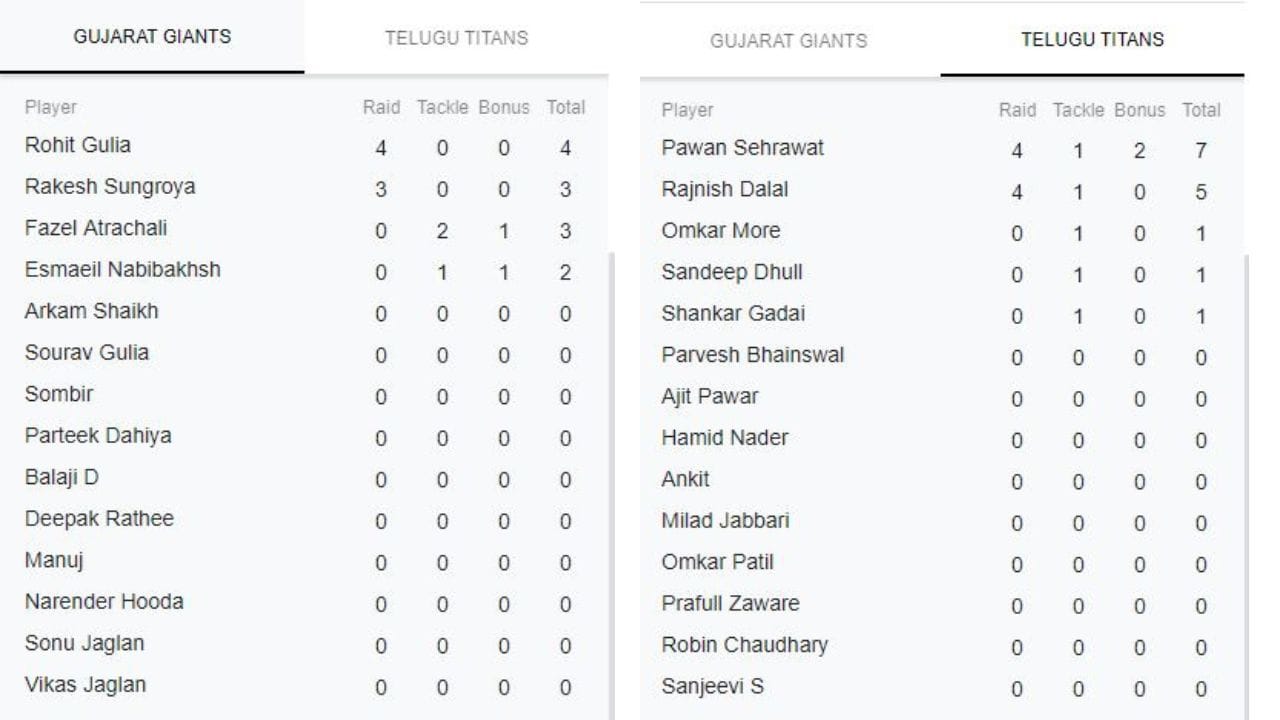Open Rajnish Dalal's player row
The image size is (1280, 720).
point(724,189)
